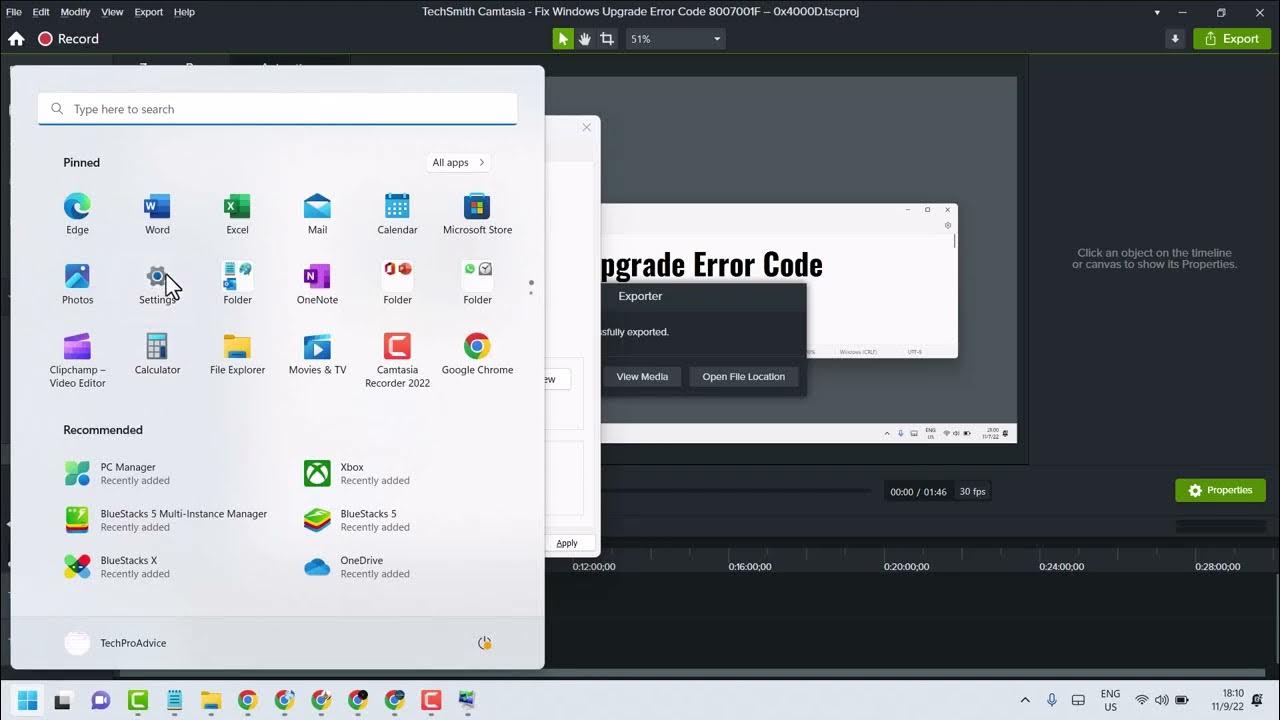This screenshot has width=1280, height=720.
Task: Launch Excel in Start menu
Action: coord(237,214)
